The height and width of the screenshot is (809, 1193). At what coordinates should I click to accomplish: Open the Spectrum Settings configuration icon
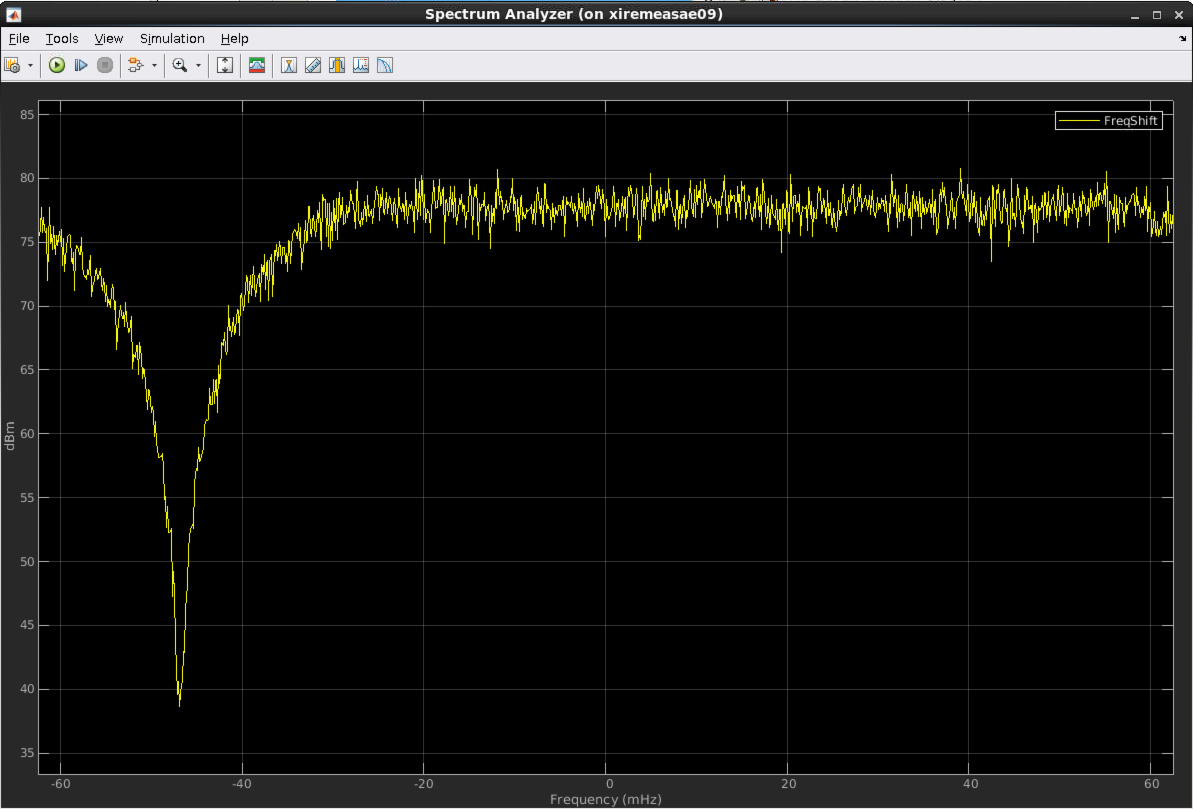(13, 65)
